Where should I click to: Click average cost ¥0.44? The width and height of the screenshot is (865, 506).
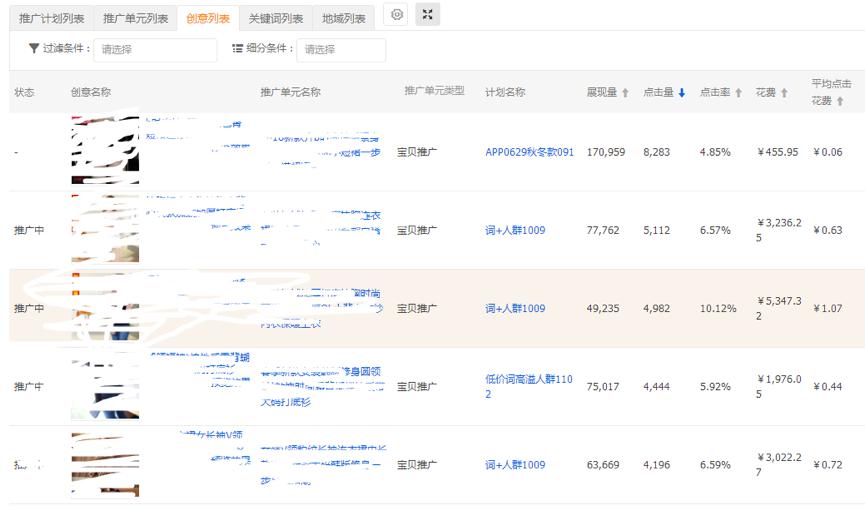[827, 387]
